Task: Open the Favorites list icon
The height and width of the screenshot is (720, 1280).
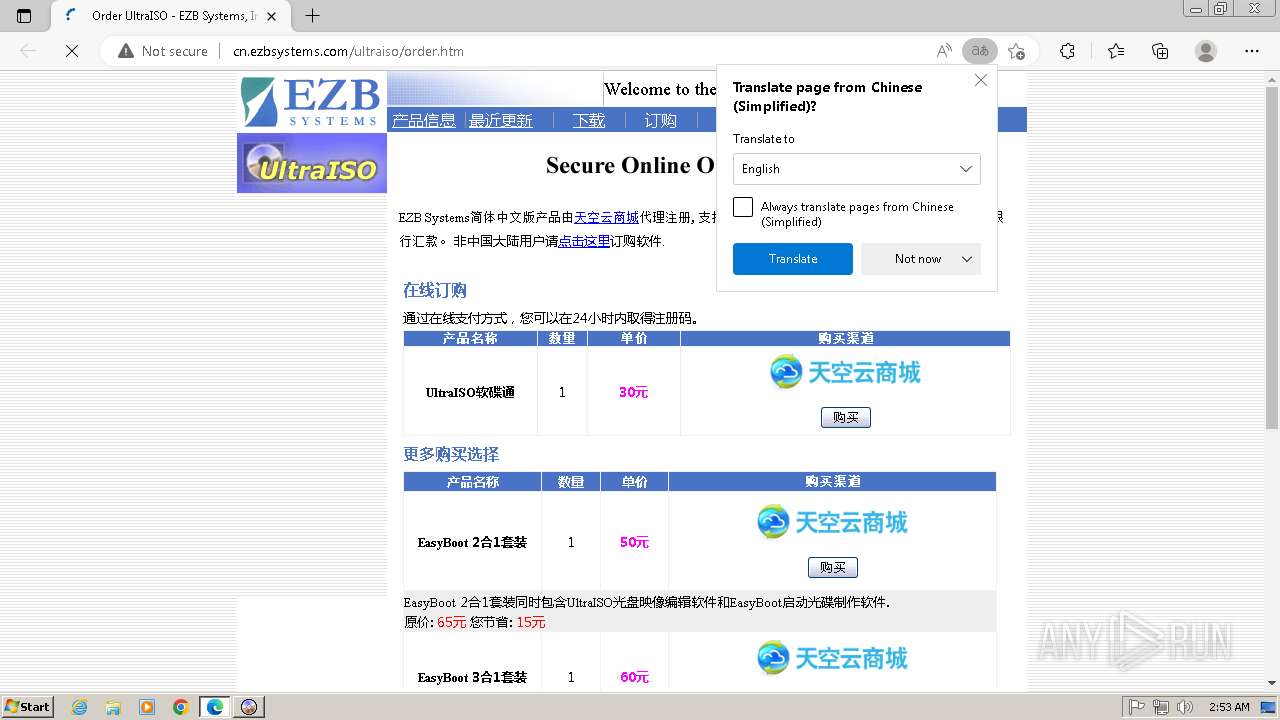Action: [1116, 51]
